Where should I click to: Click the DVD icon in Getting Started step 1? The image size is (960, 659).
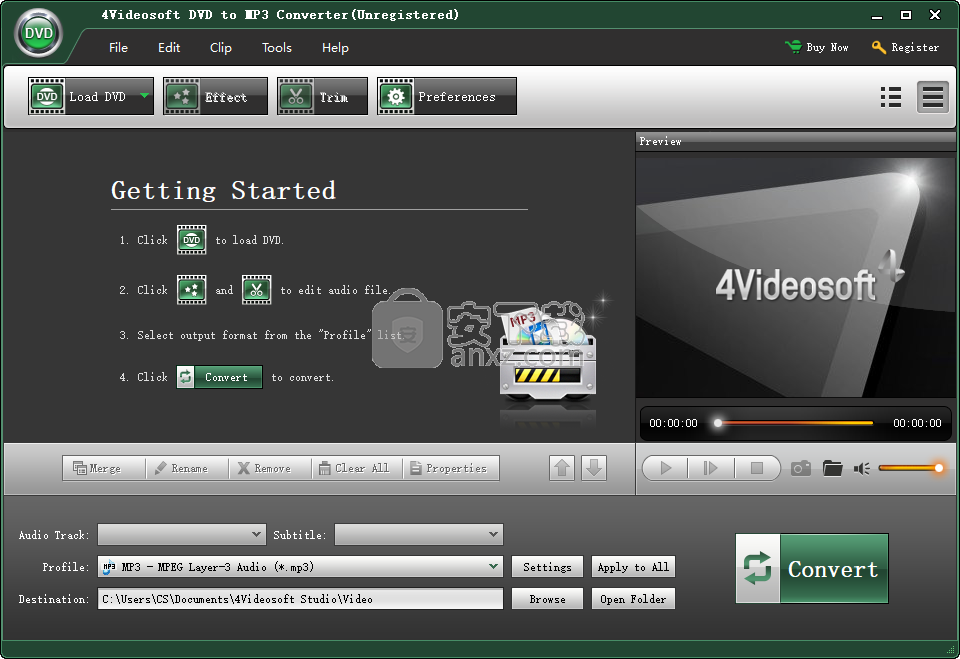[192, 239]
